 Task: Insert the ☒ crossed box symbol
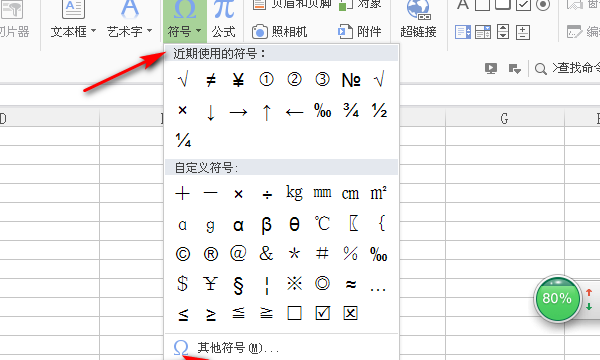coord(351,313)
